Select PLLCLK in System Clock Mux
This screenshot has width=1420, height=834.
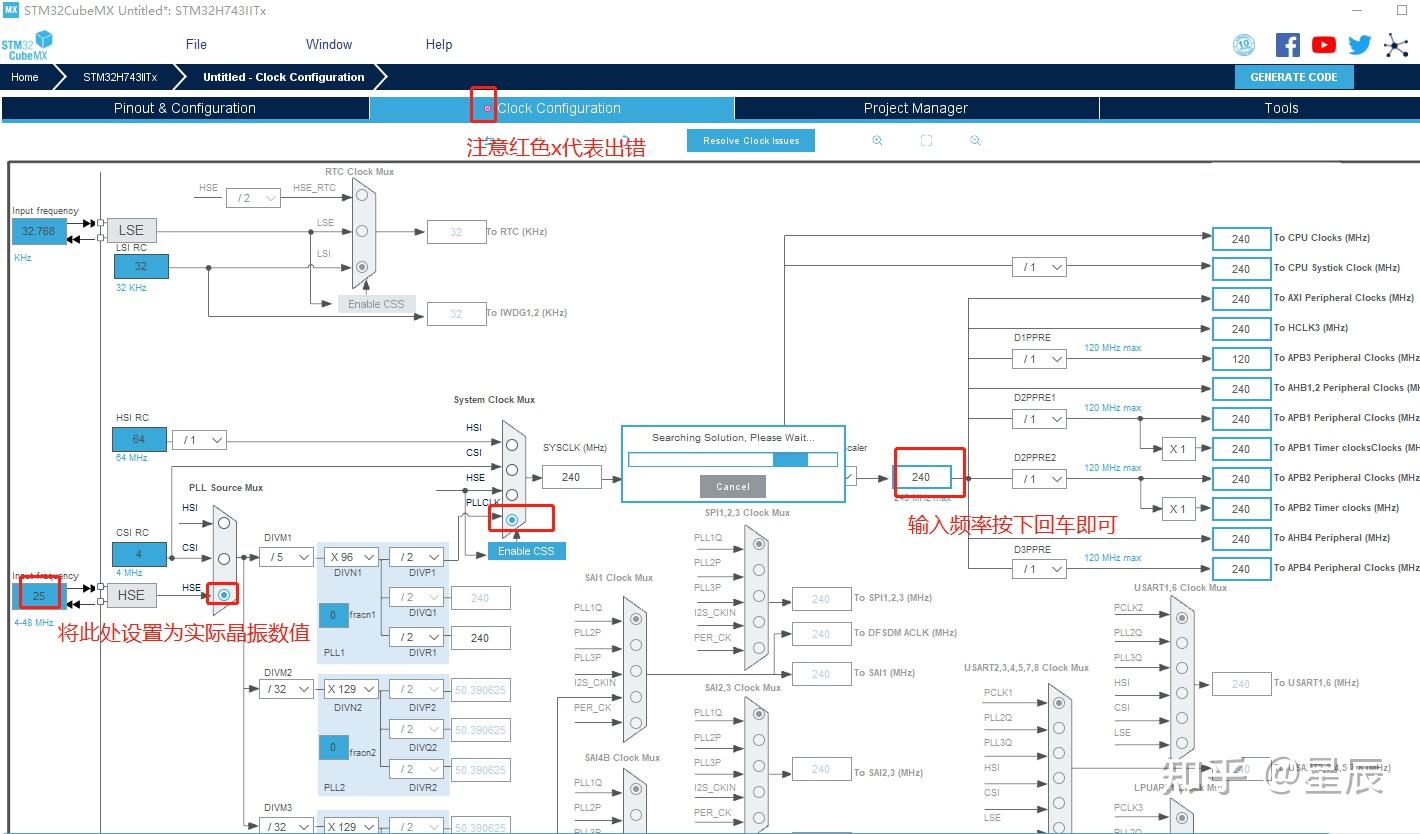[x=512, y=519]
